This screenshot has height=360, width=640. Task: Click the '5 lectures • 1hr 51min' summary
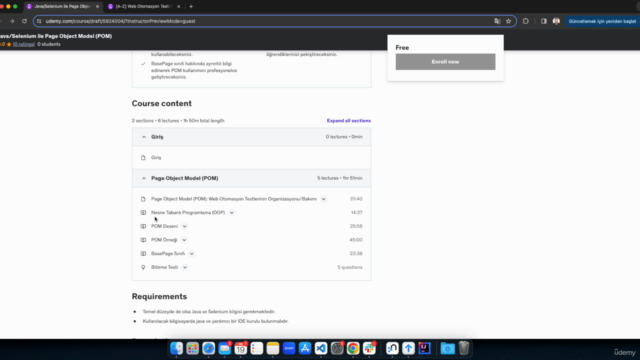point(340,178)
